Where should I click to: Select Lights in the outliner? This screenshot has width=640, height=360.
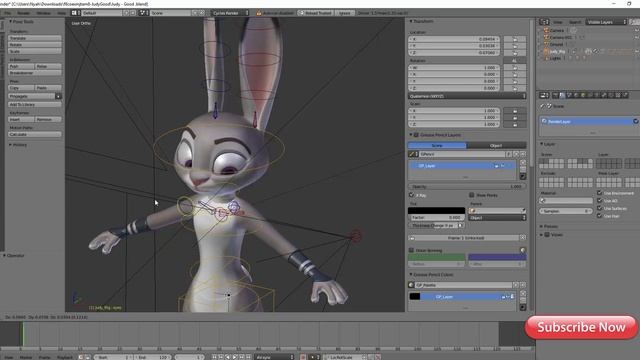(x=555, y=58)
